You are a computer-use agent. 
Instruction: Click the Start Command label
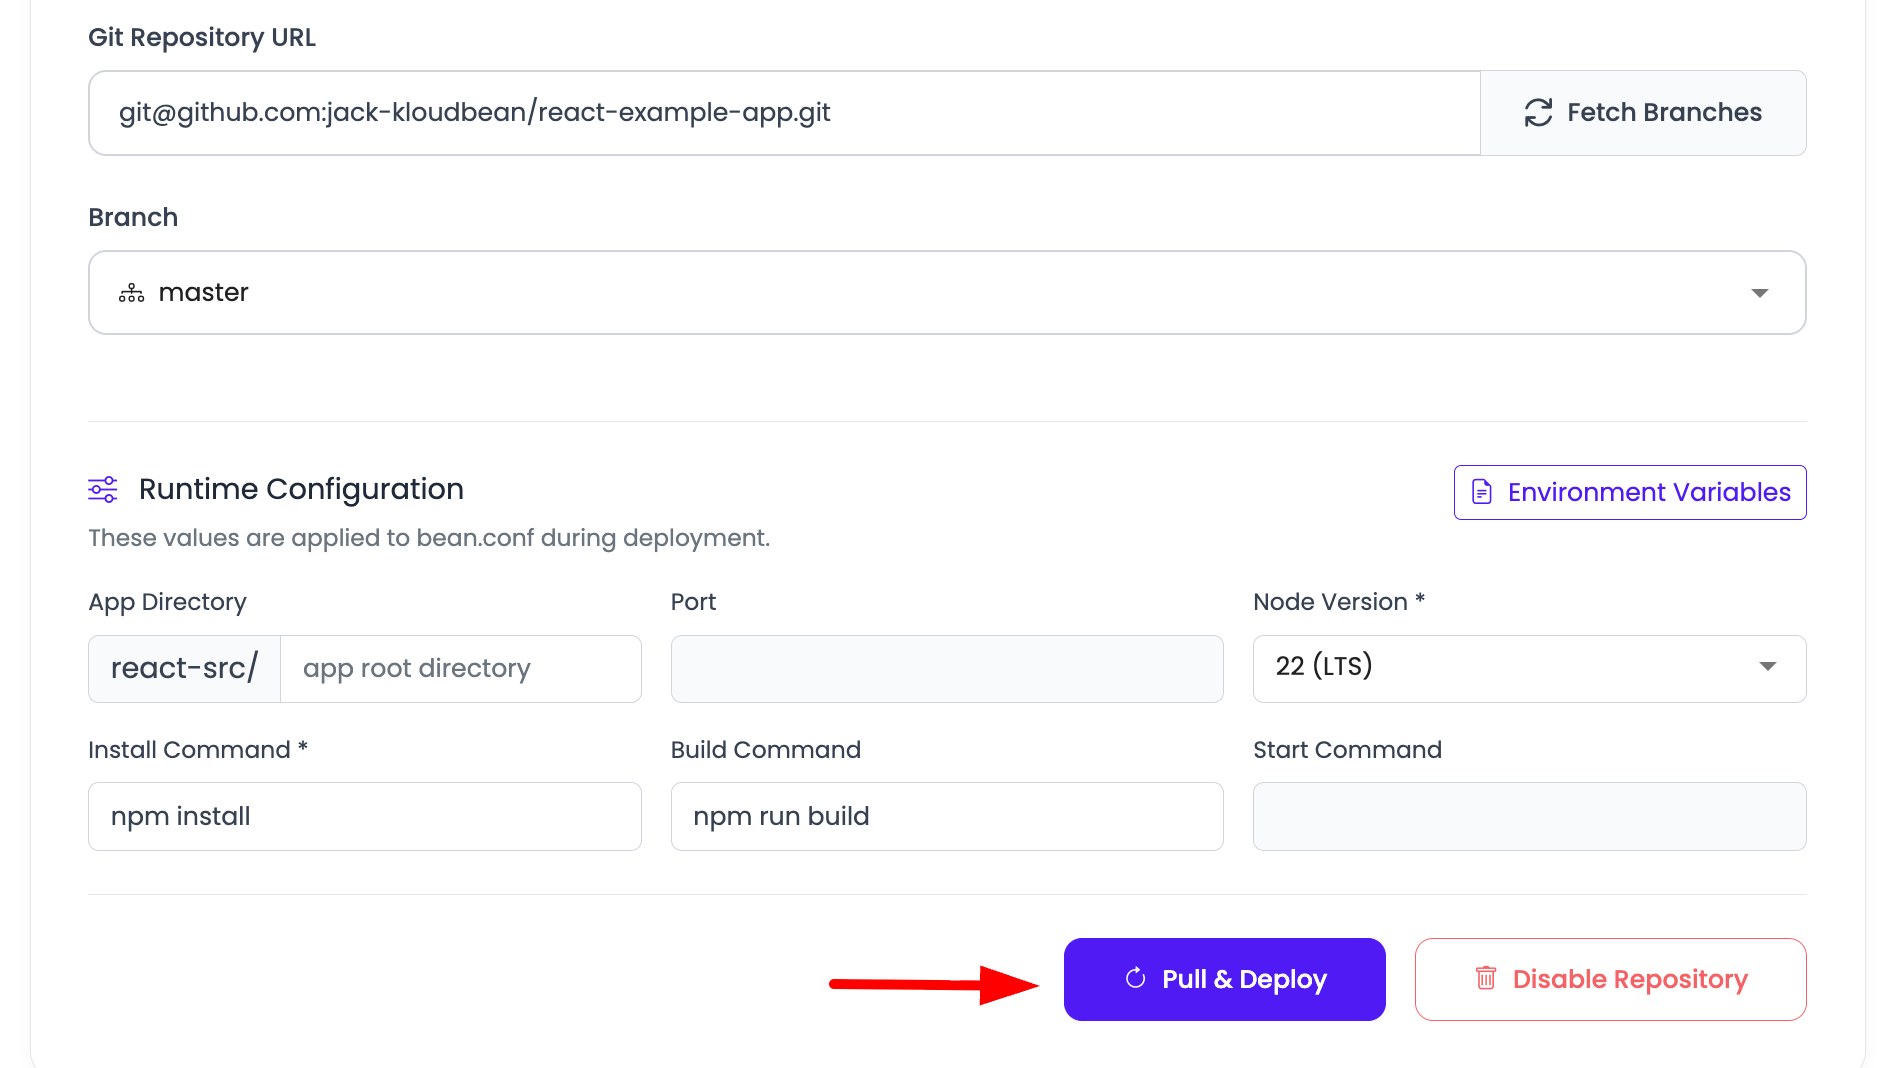pyautogui.click(x=1348, y=750)
